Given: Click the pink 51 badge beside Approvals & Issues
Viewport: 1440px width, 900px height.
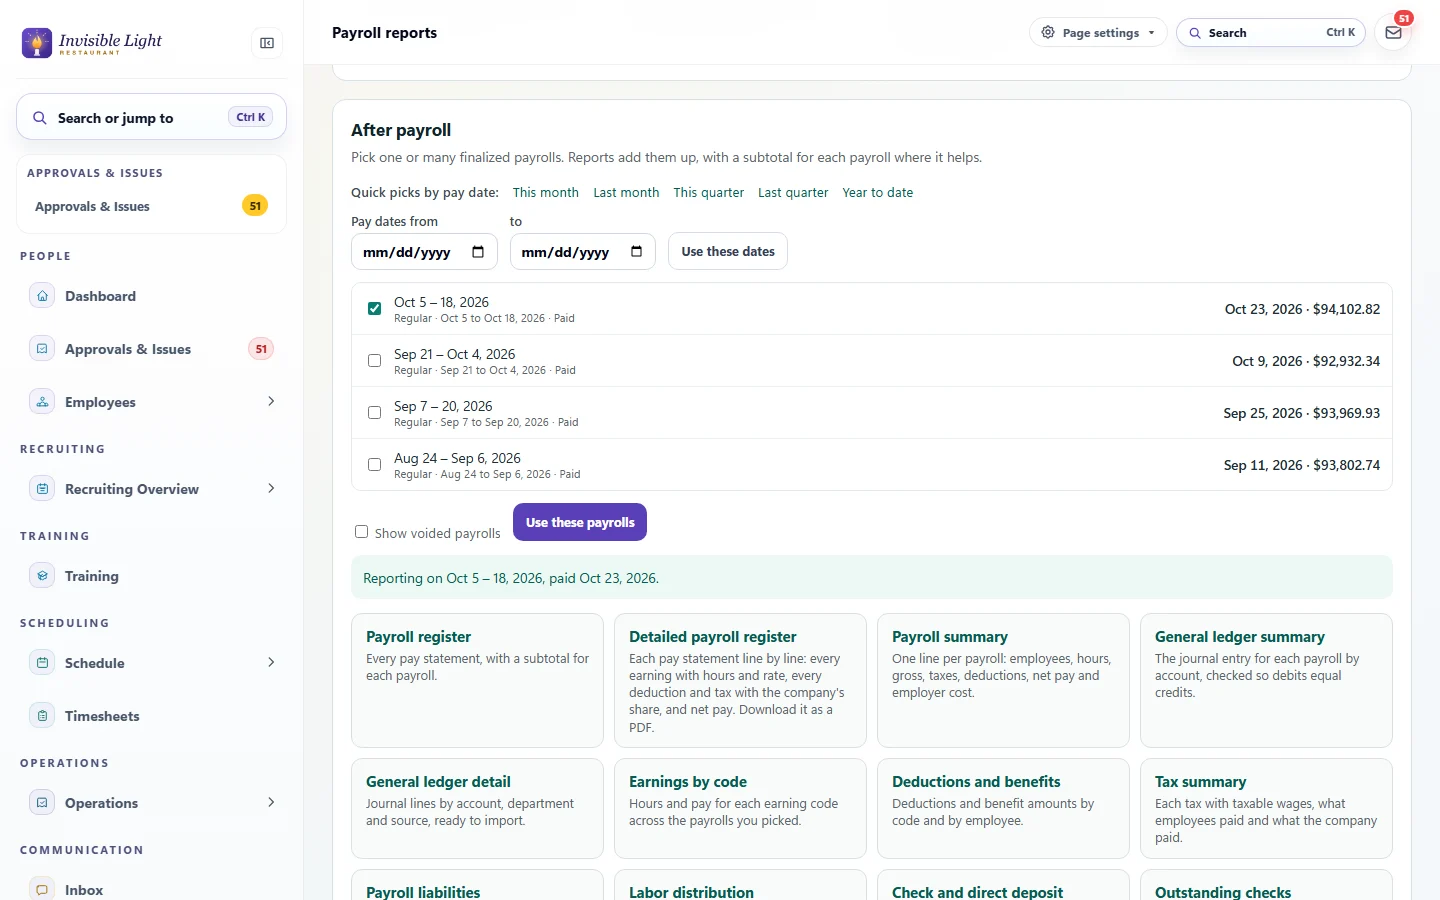Looking at the screenshot, I should click(261, 349).
